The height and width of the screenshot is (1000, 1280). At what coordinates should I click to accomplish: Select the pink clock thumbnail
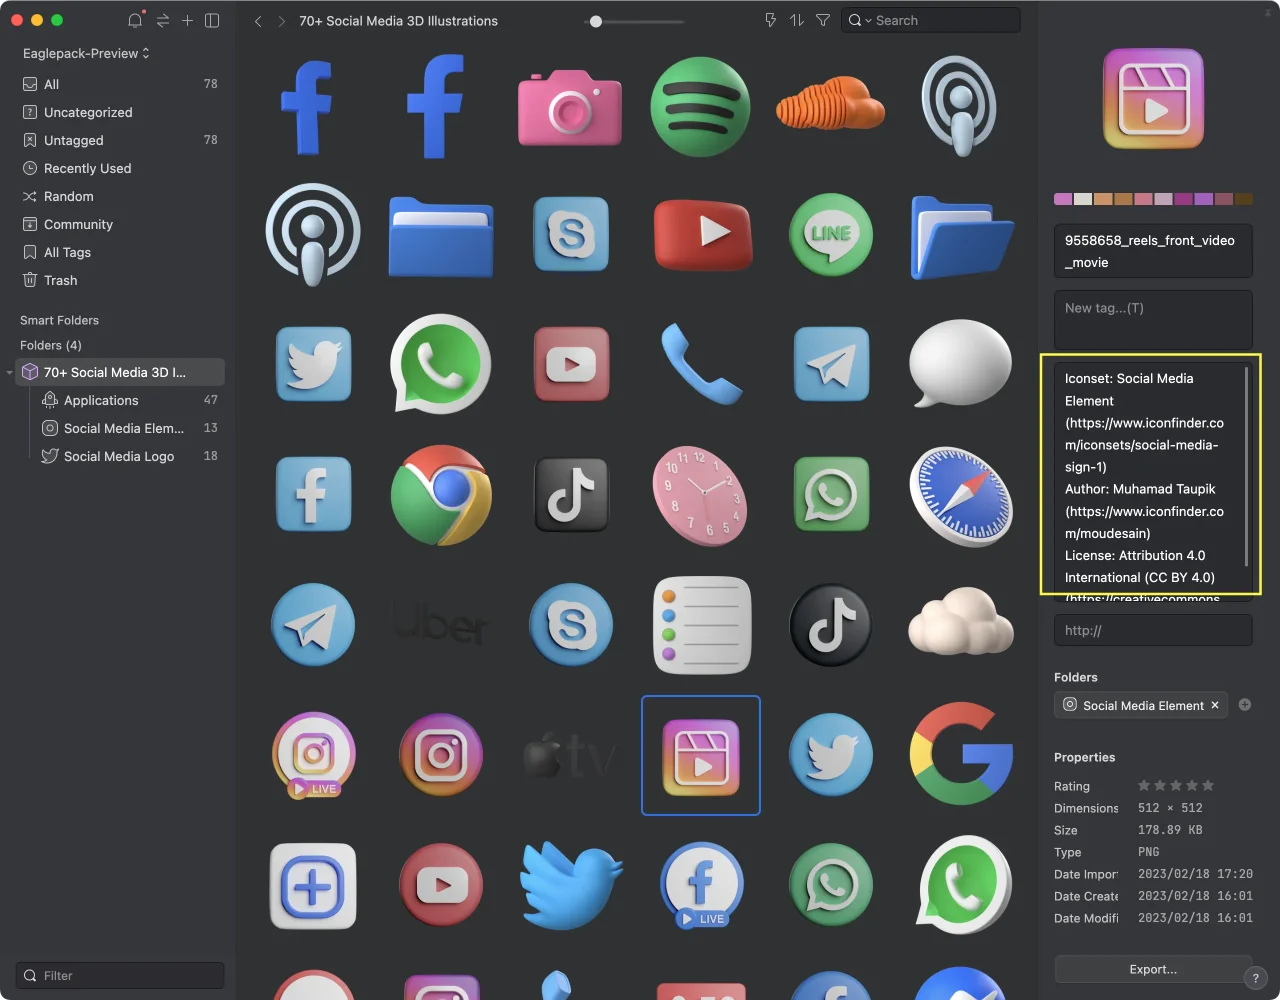click(701, 496)
